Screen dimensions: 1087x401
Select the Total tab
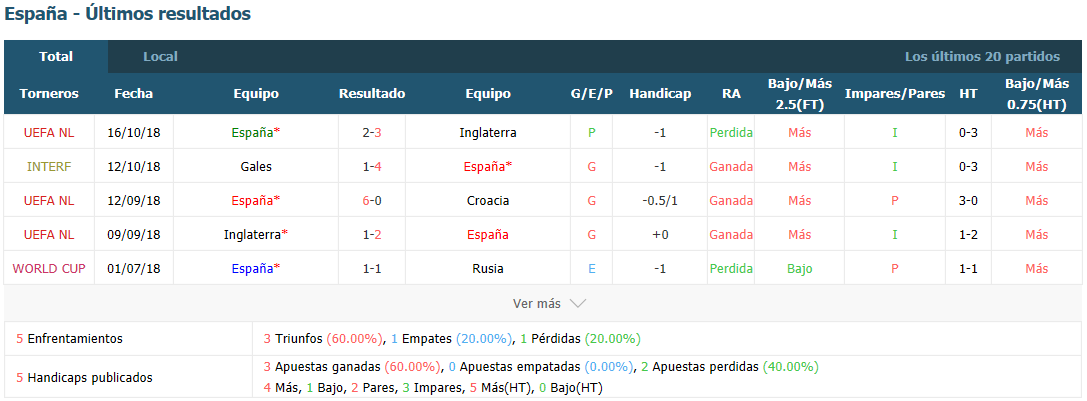click(x=56, y=57)
